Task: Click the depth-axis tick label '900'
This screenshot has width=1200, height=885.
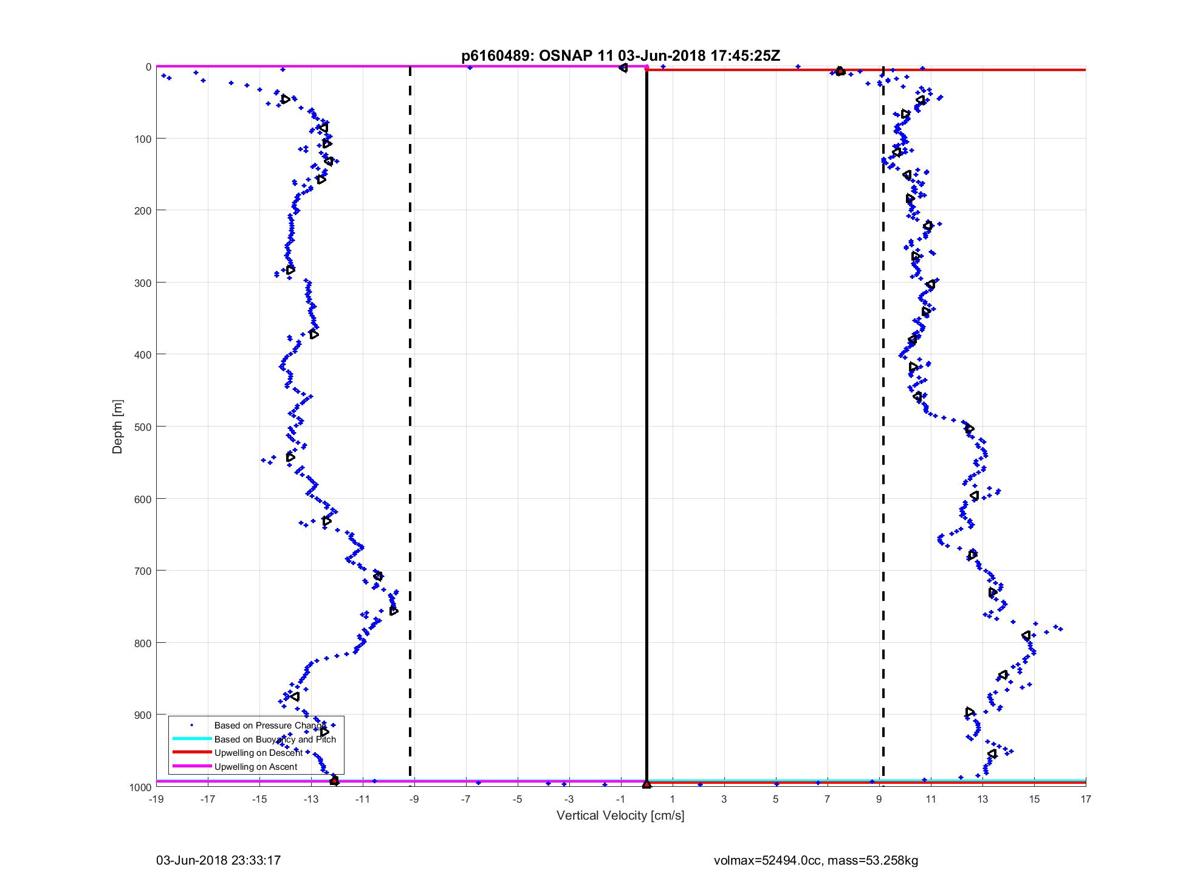Action: pyautogui.click(x=142, y=715)
